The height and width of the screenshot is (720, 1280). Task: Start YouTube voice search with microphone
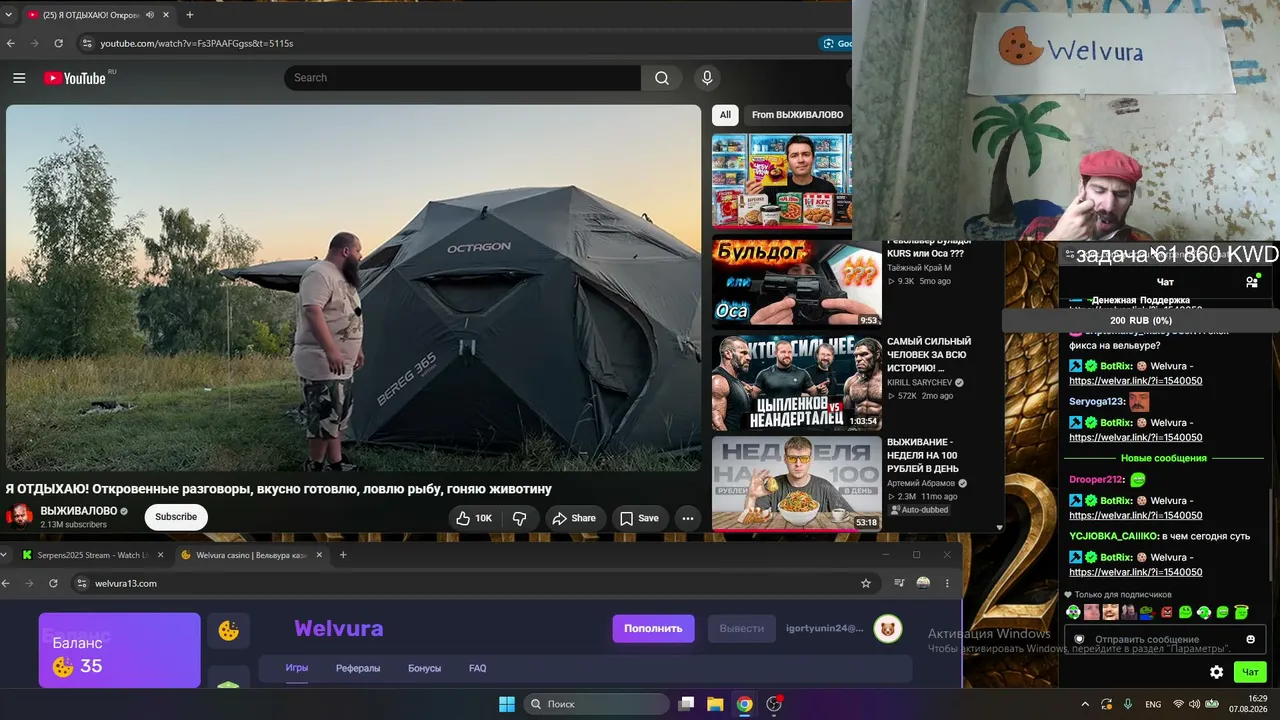707,78
